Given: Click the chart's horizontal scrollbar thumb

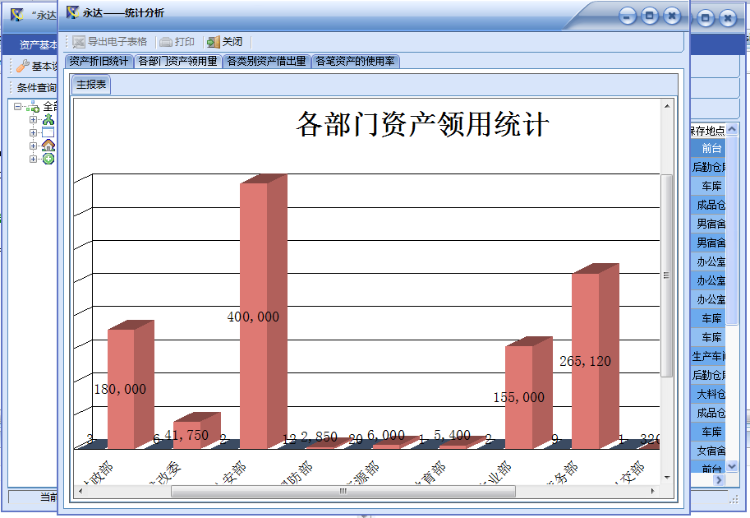Looking at the screenshot, I should click(343, 491).
